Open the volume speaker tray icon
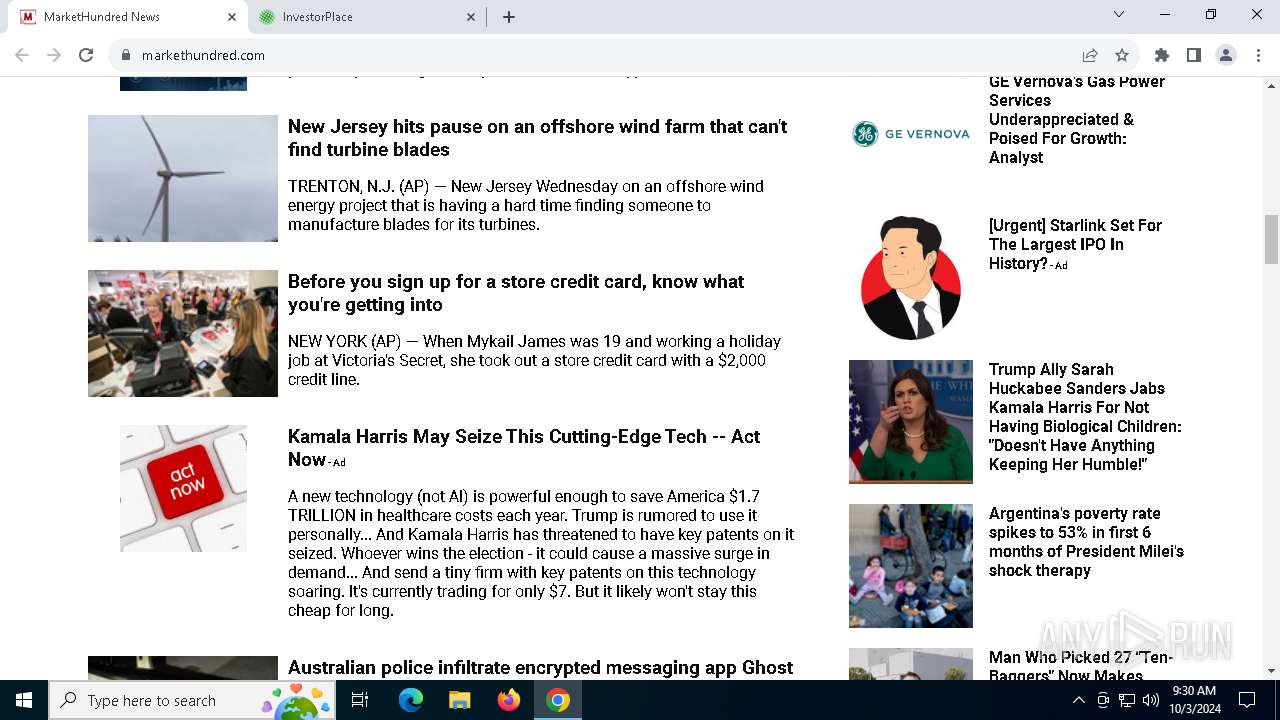This screenshot has width=1280, height=720. 1151,700
